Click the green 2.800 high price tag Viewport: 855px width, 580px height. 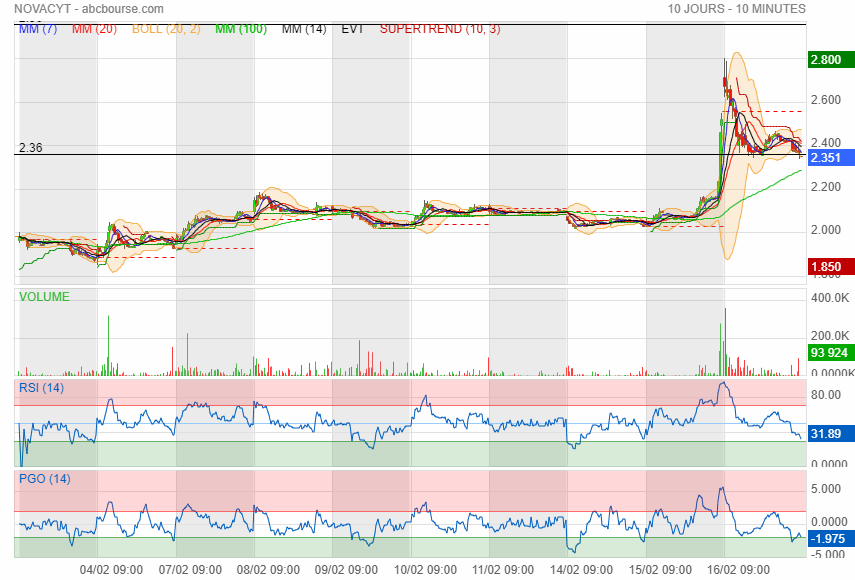pyautogui.click(x=831, y=59)
